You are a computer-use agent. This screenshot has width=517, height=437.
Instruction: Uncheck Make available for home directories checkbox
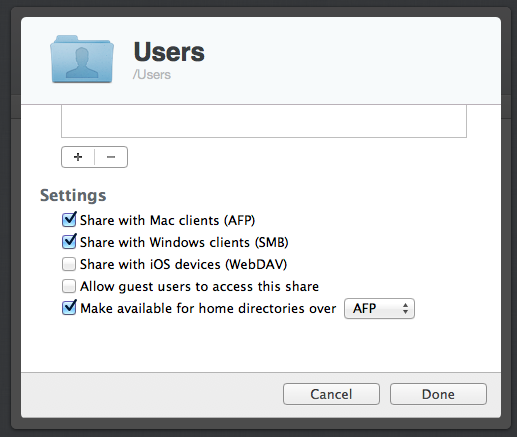click(69, 308)
